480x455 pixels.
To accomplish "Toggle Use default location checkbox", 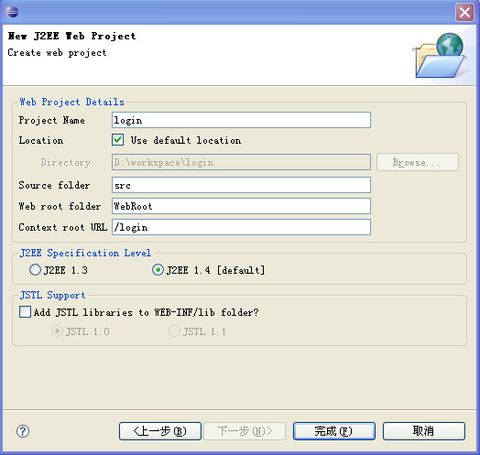I will click(118, 140).
